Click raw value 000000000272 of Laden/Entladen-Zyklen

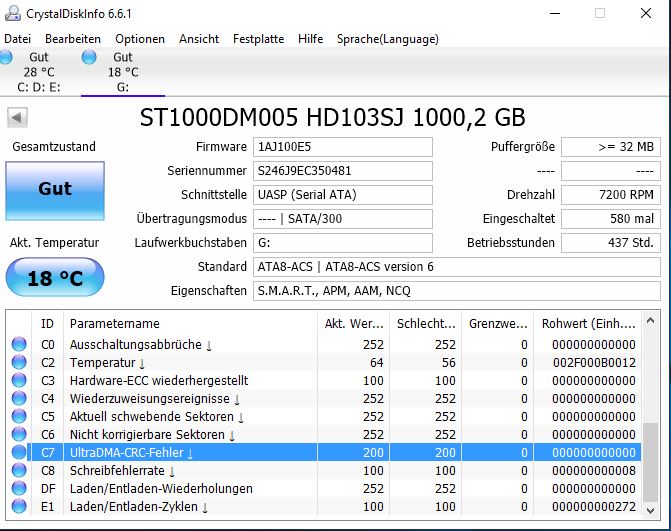(x=594, y=506)
